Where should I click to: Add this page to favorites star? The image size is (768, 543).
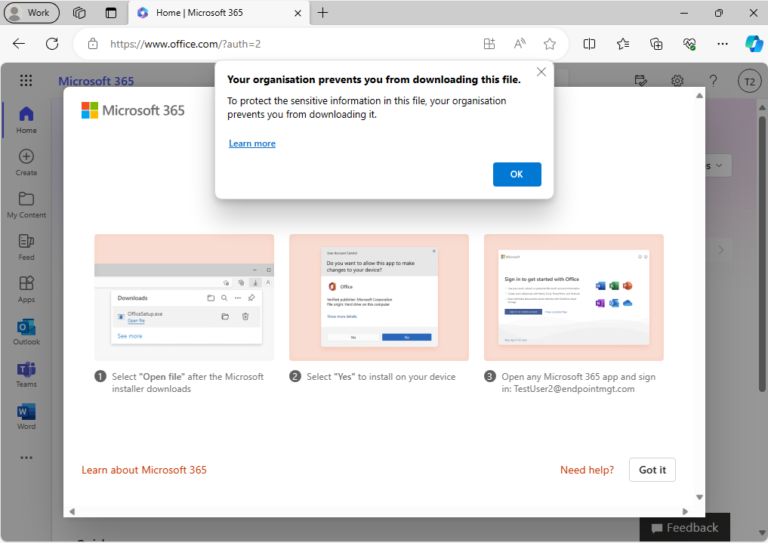tap(550, 44)
